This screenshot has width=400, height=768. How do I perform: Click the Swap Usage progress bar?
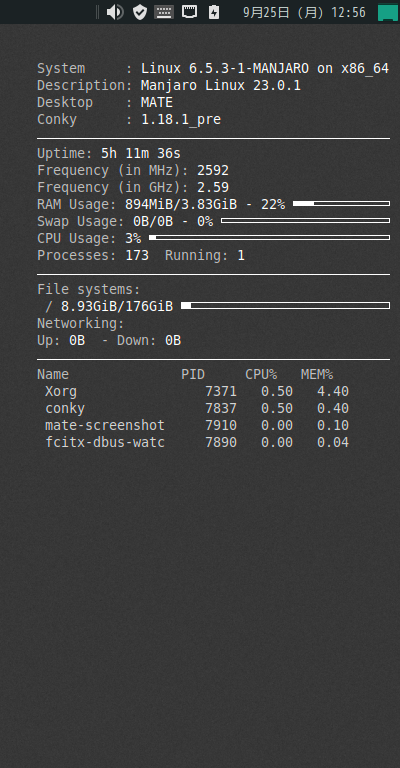[306, 220]
